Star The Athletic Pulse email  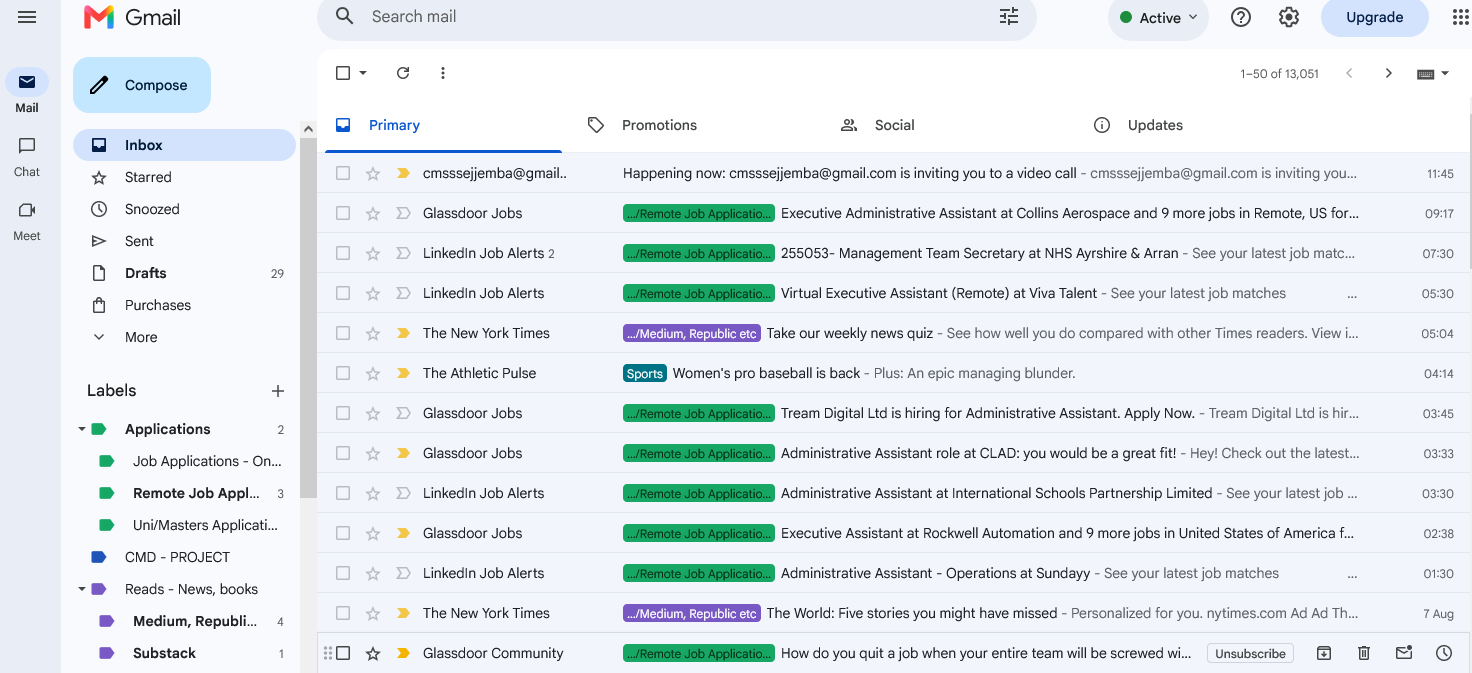(373, 373)
